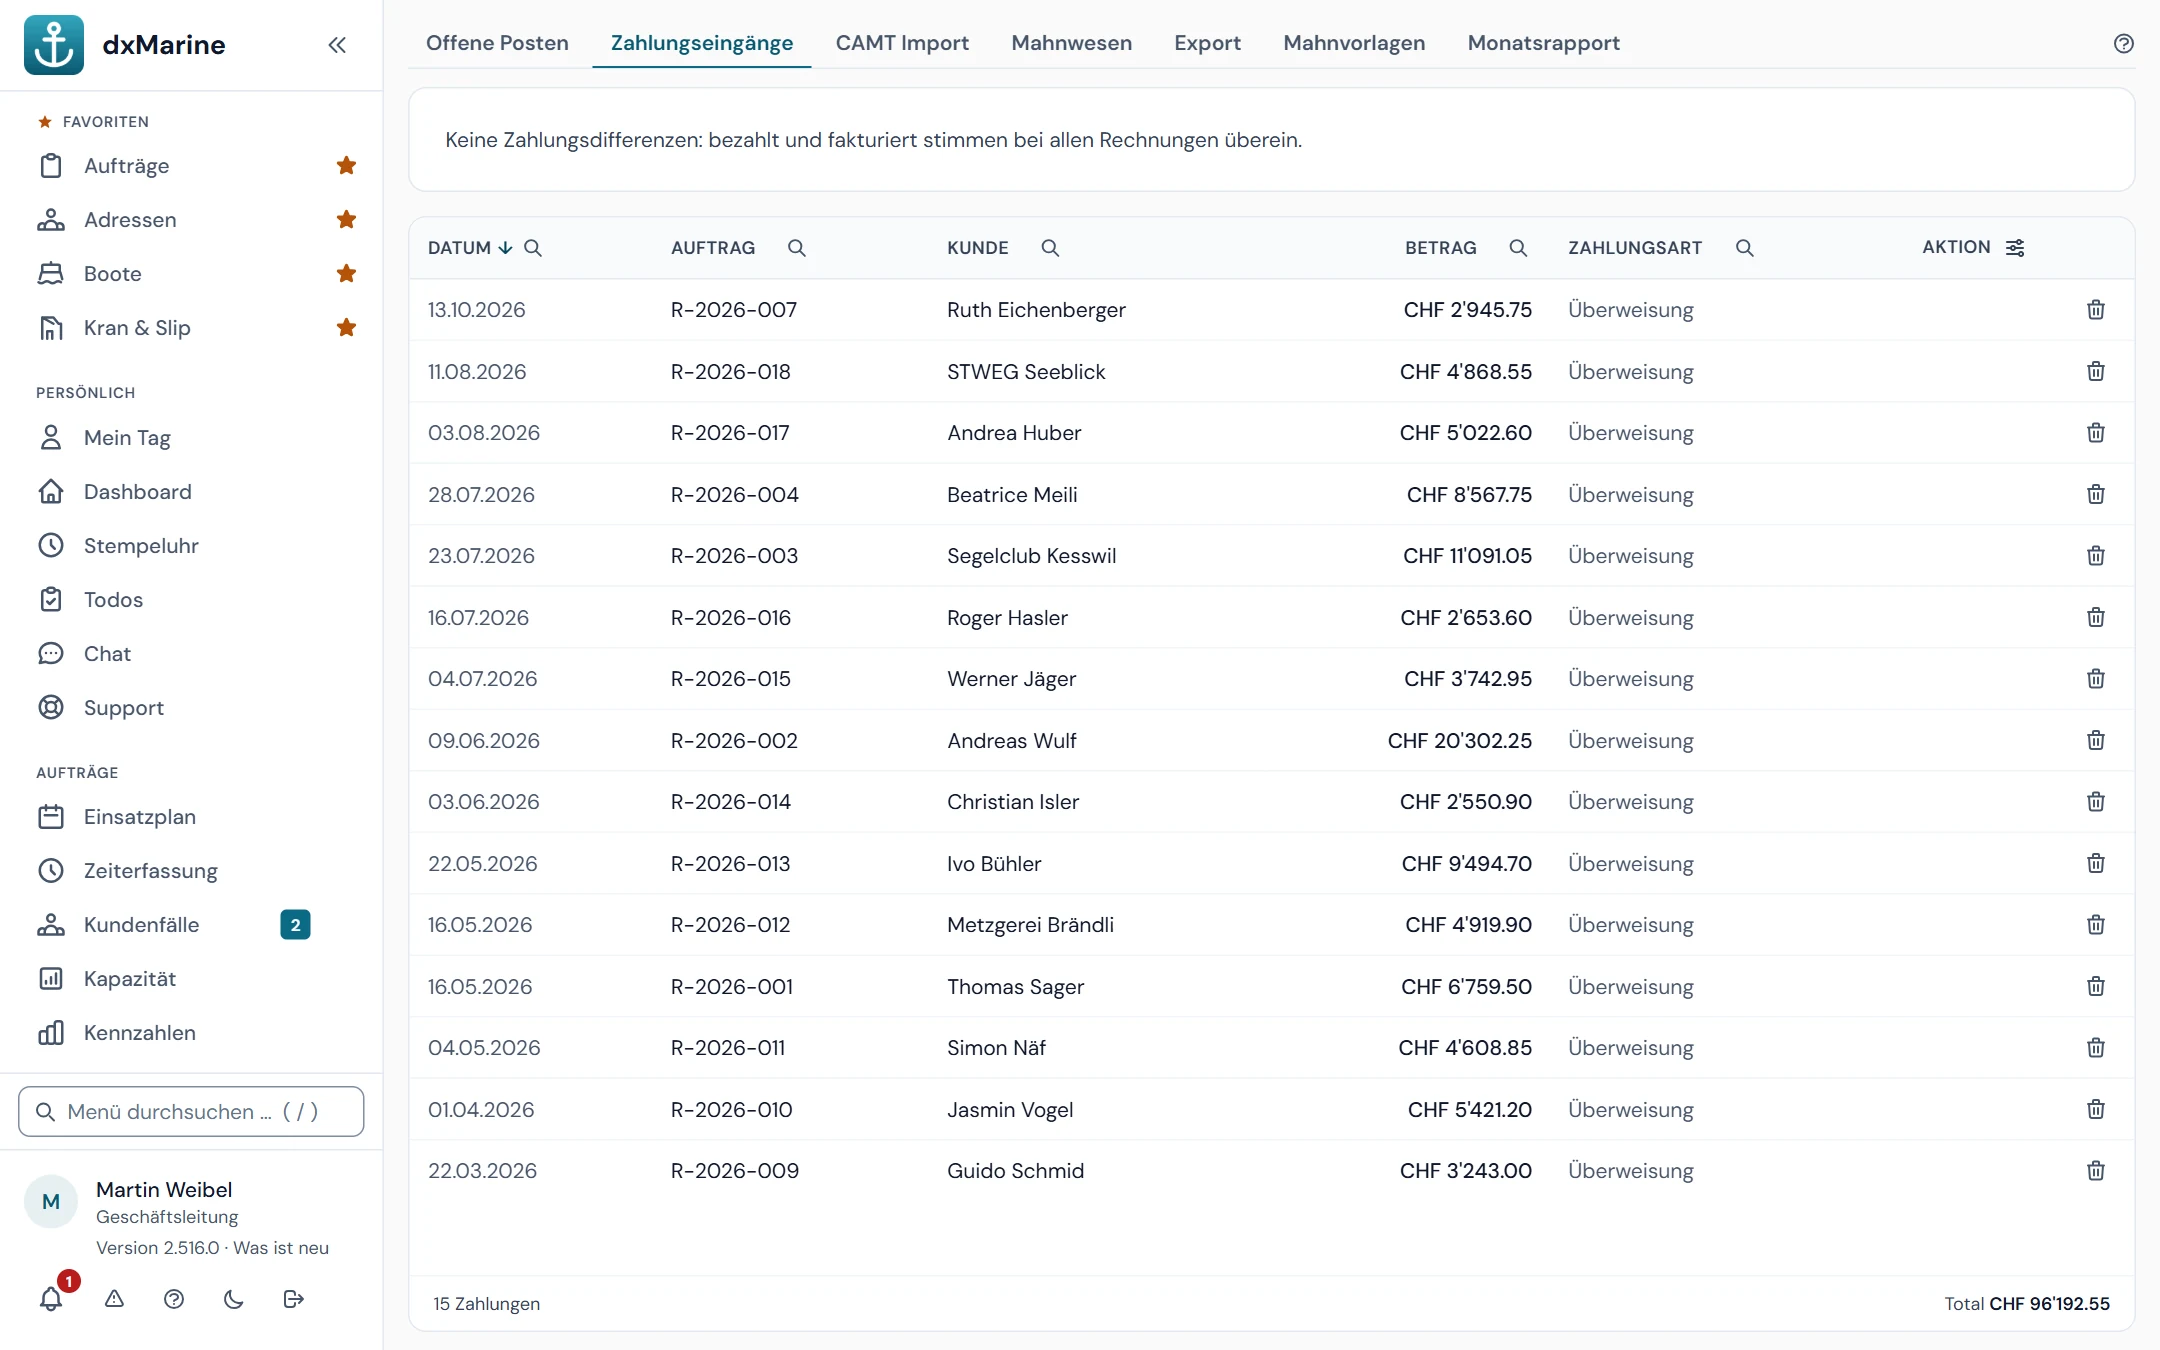
Task: Open the help circle icon in sidebar footer
Action: tap(174, 1299)
